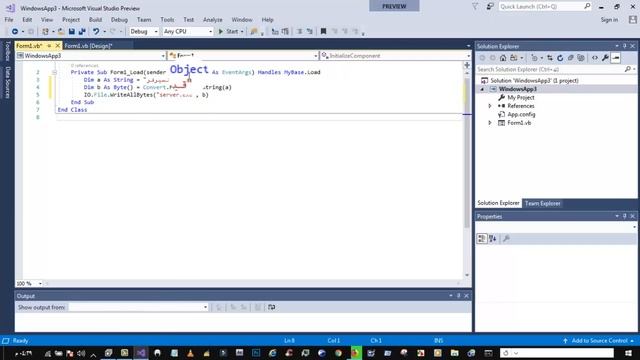Click the notifications filter flag icon
Screen dimensions: 640x360
tap(475, 7)
